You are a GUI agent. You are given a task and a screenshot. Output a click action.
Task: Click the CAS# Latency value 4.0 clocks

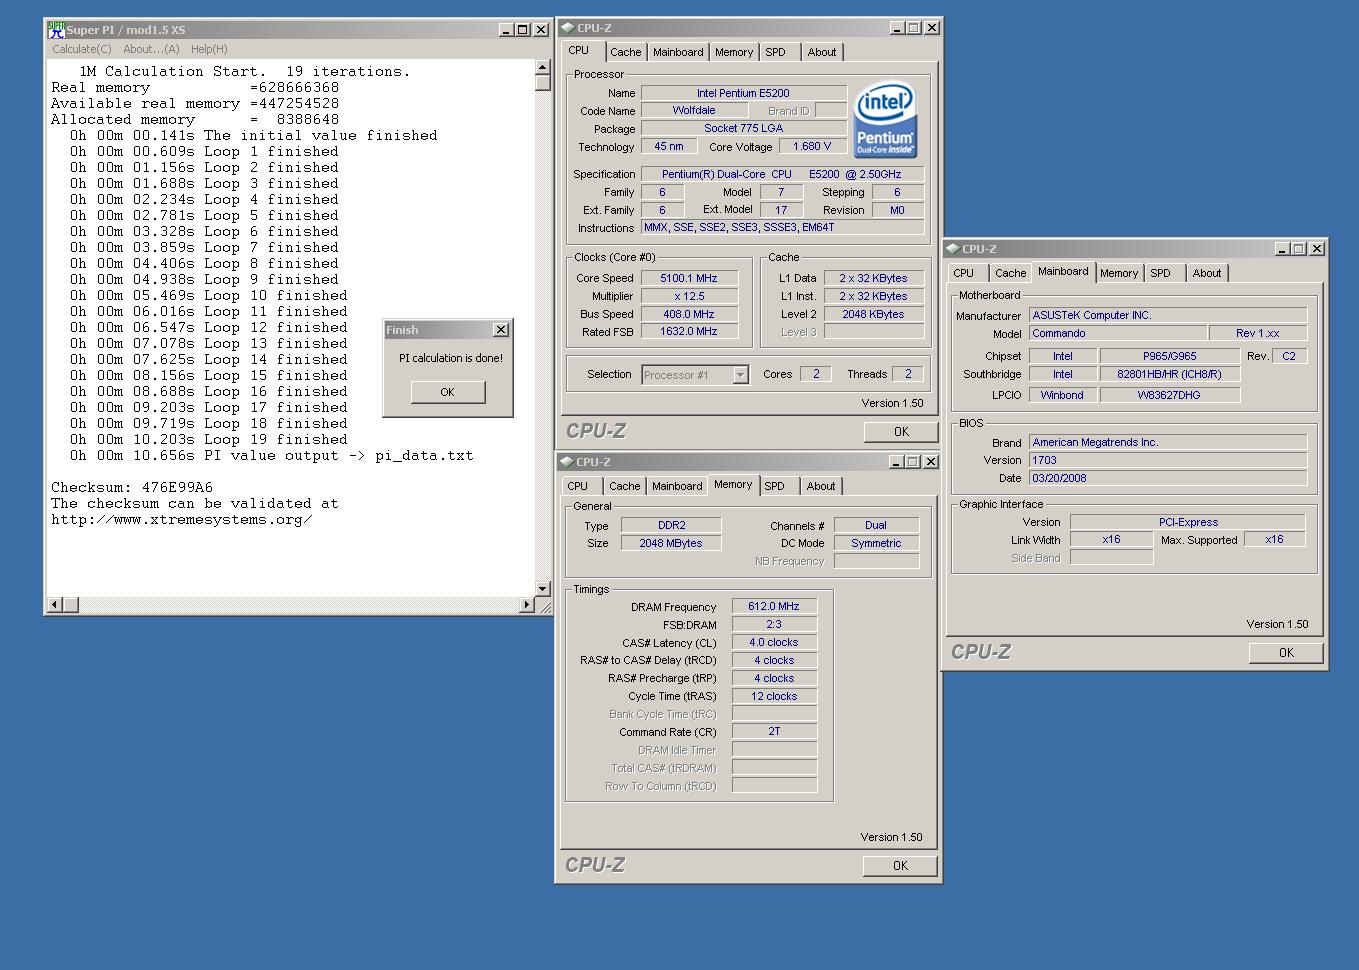tap(774, 642)
